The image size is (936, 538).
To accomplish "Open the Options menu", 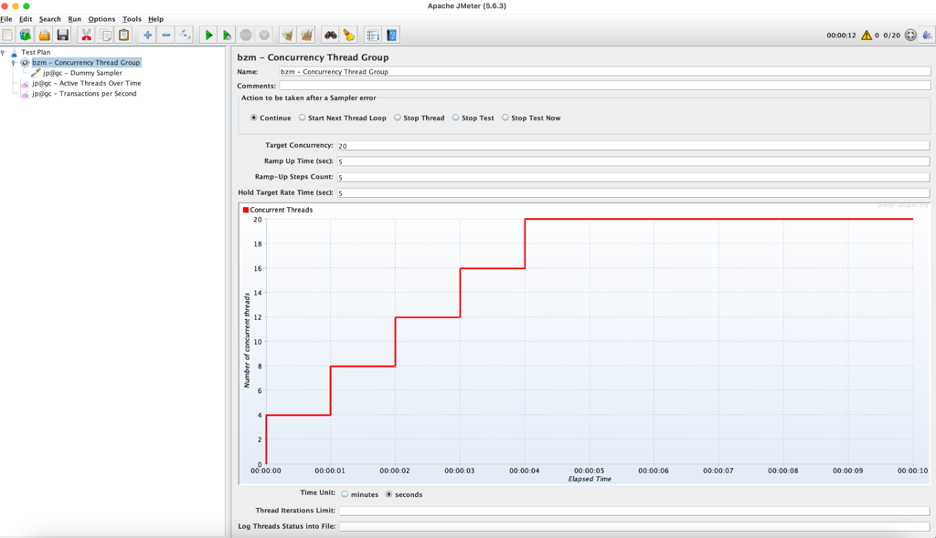I will click(101, 19).
